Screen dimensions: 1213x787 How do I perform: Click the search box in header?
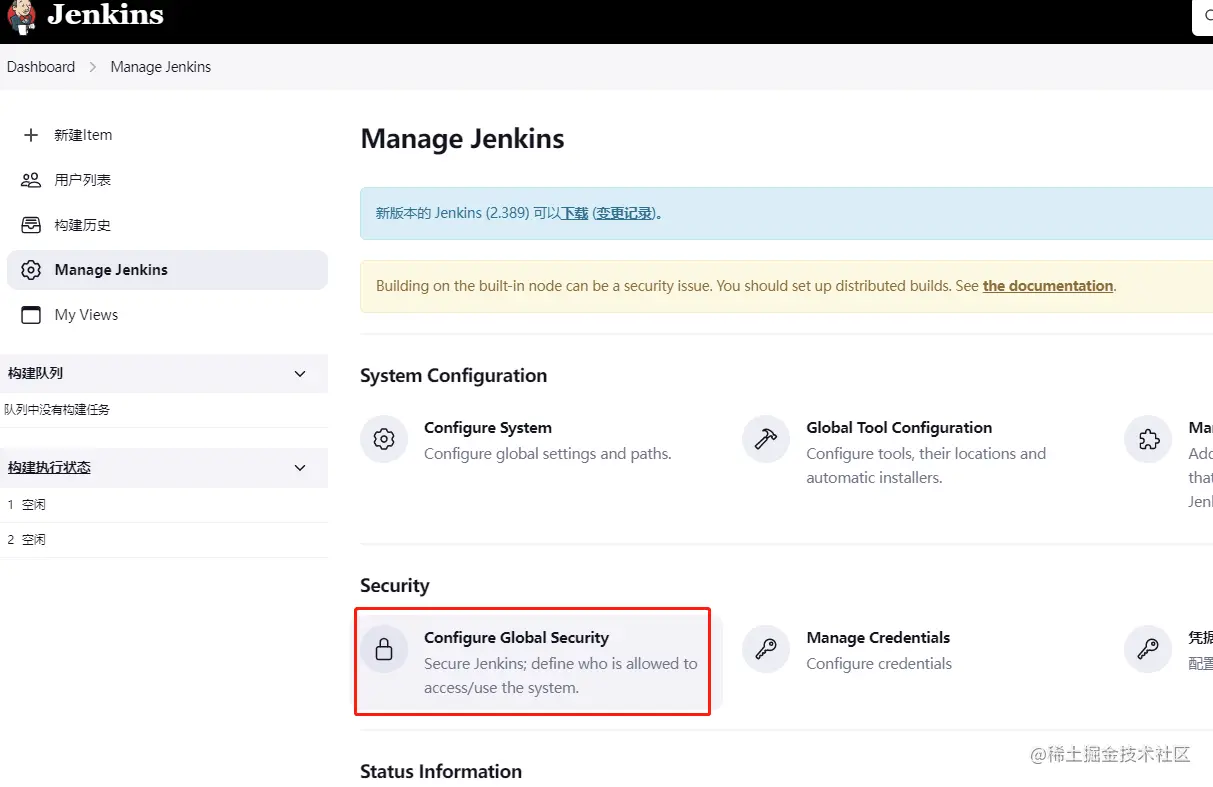point(1203,16)
